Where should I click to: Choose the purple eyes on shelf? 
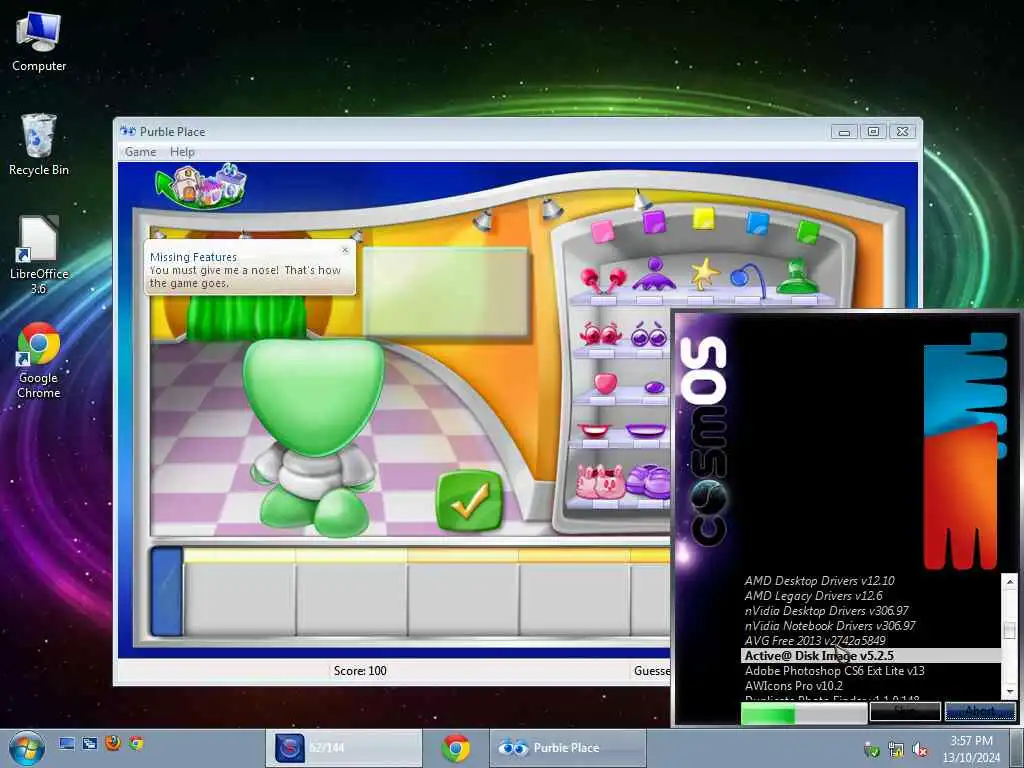coord(649,334)
